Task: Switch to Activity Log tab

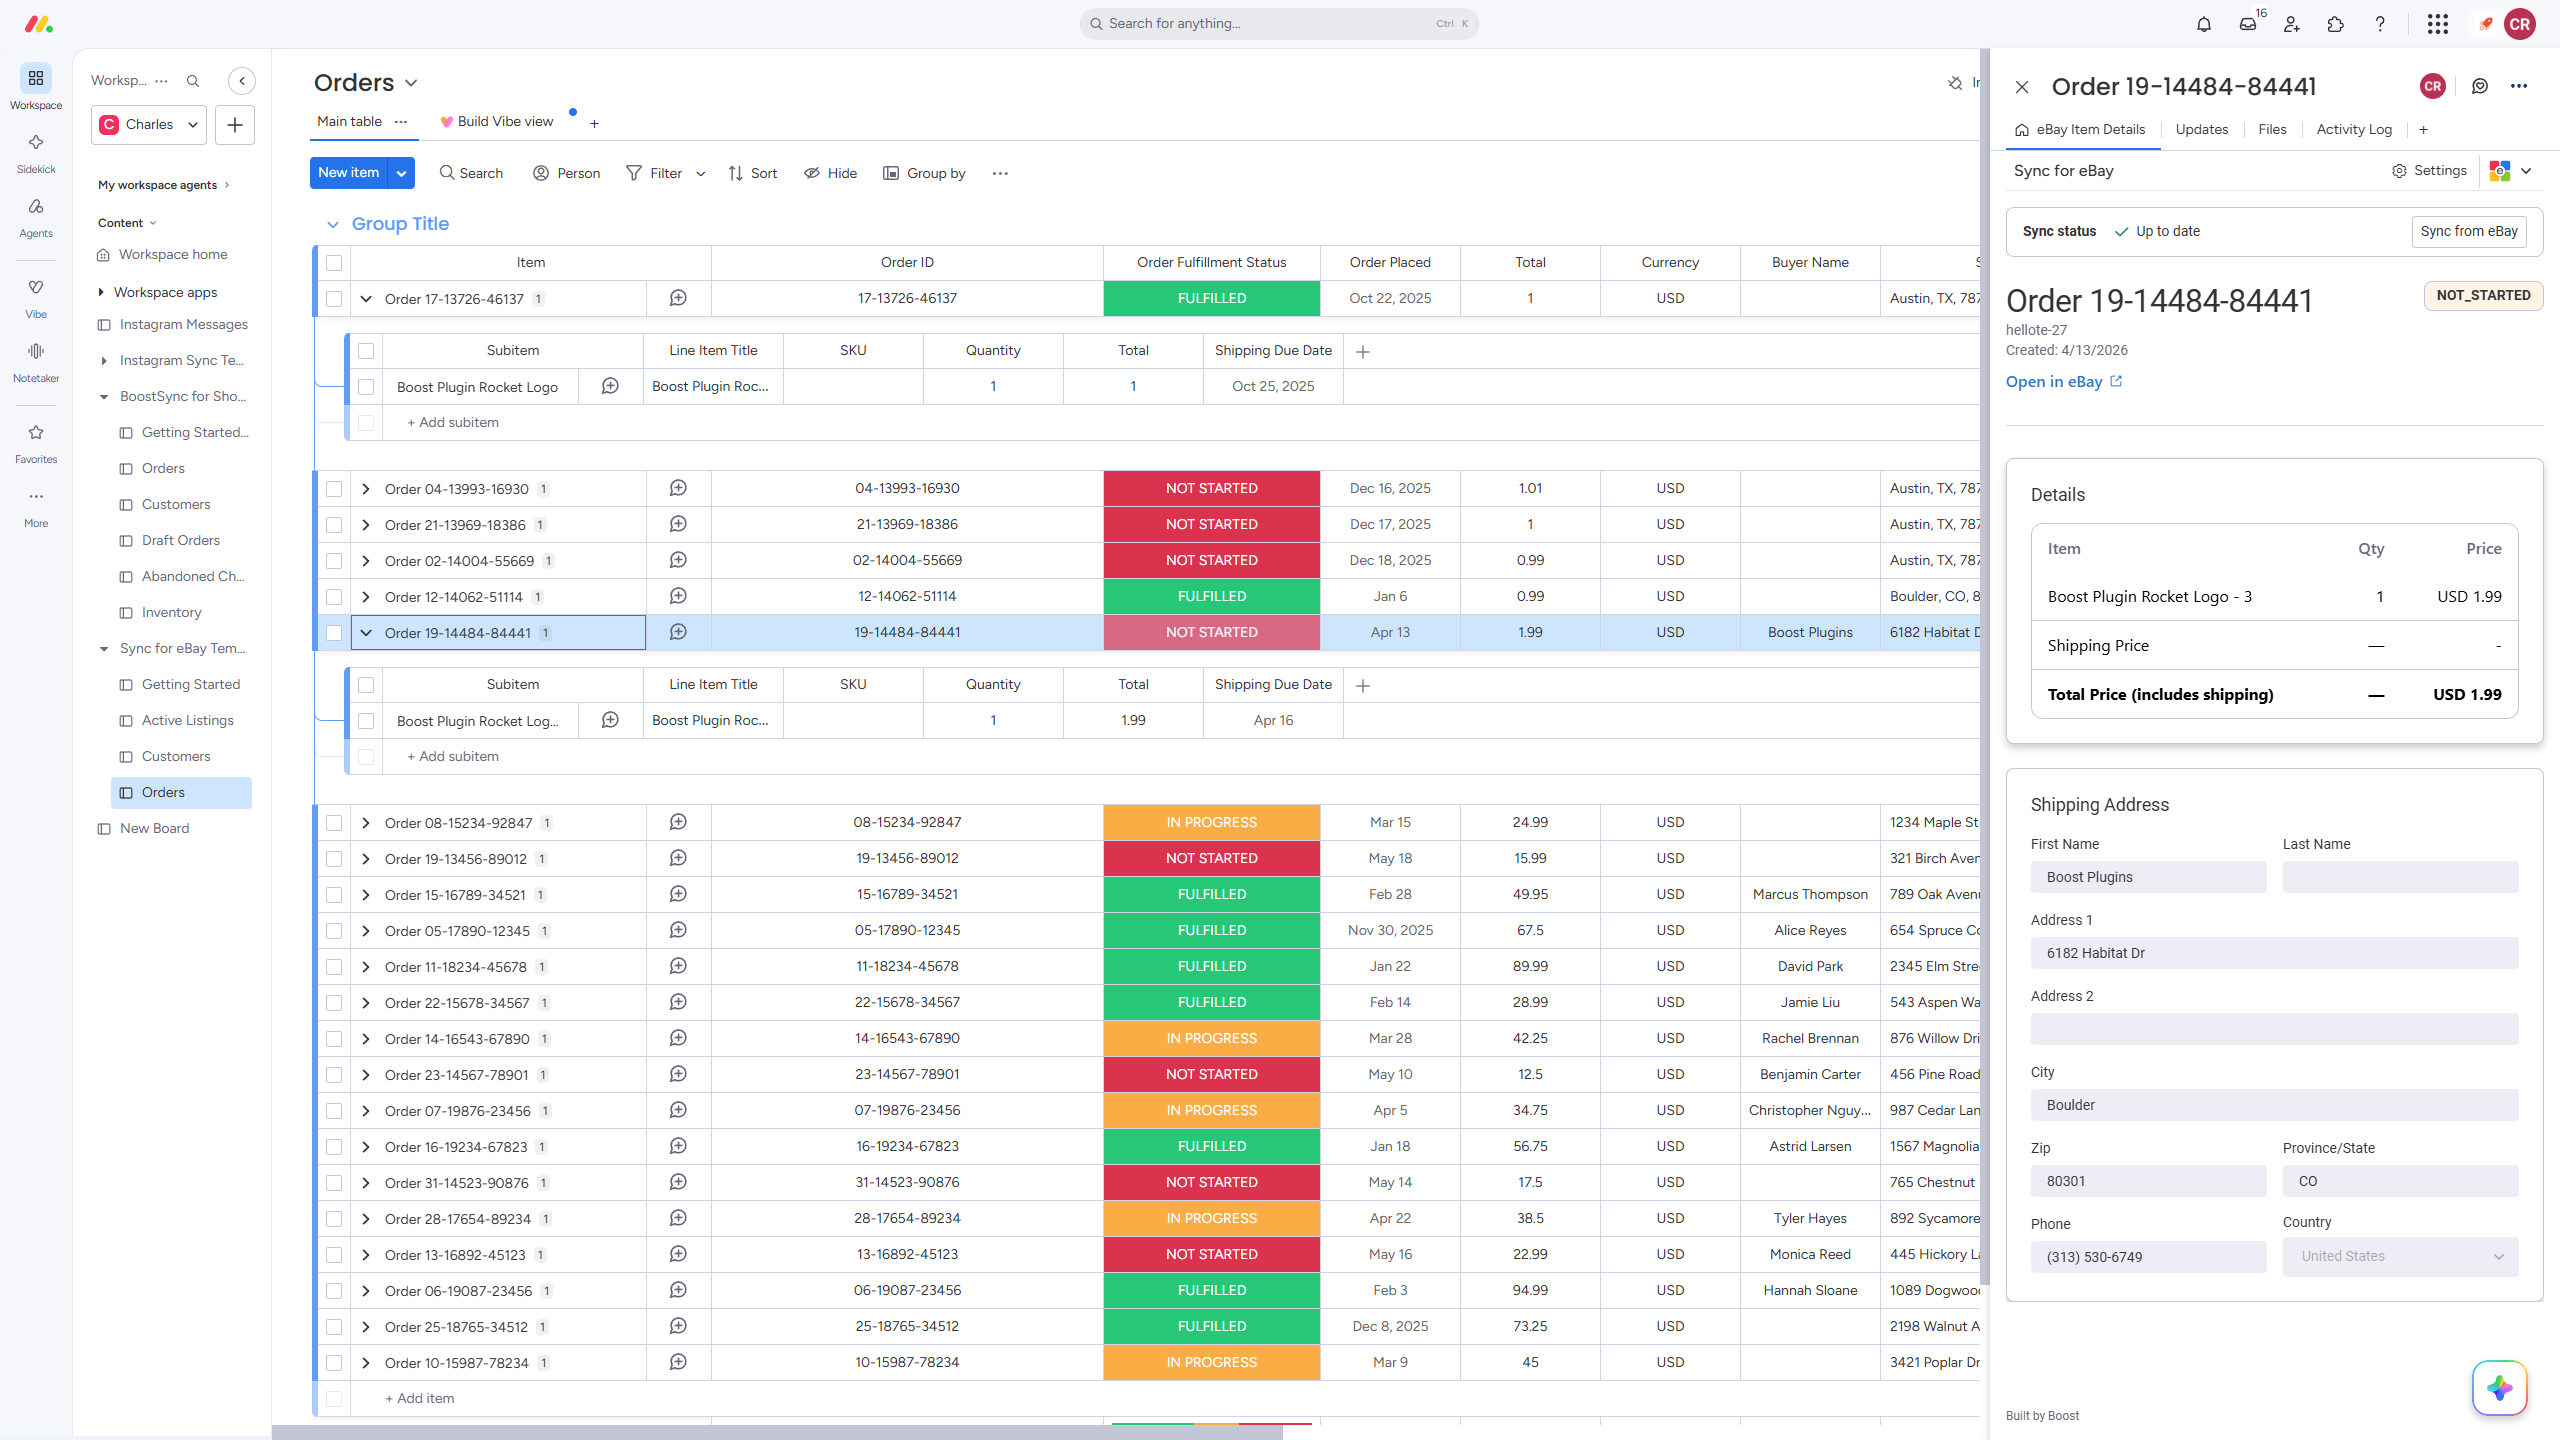Action: [2354, 129]
